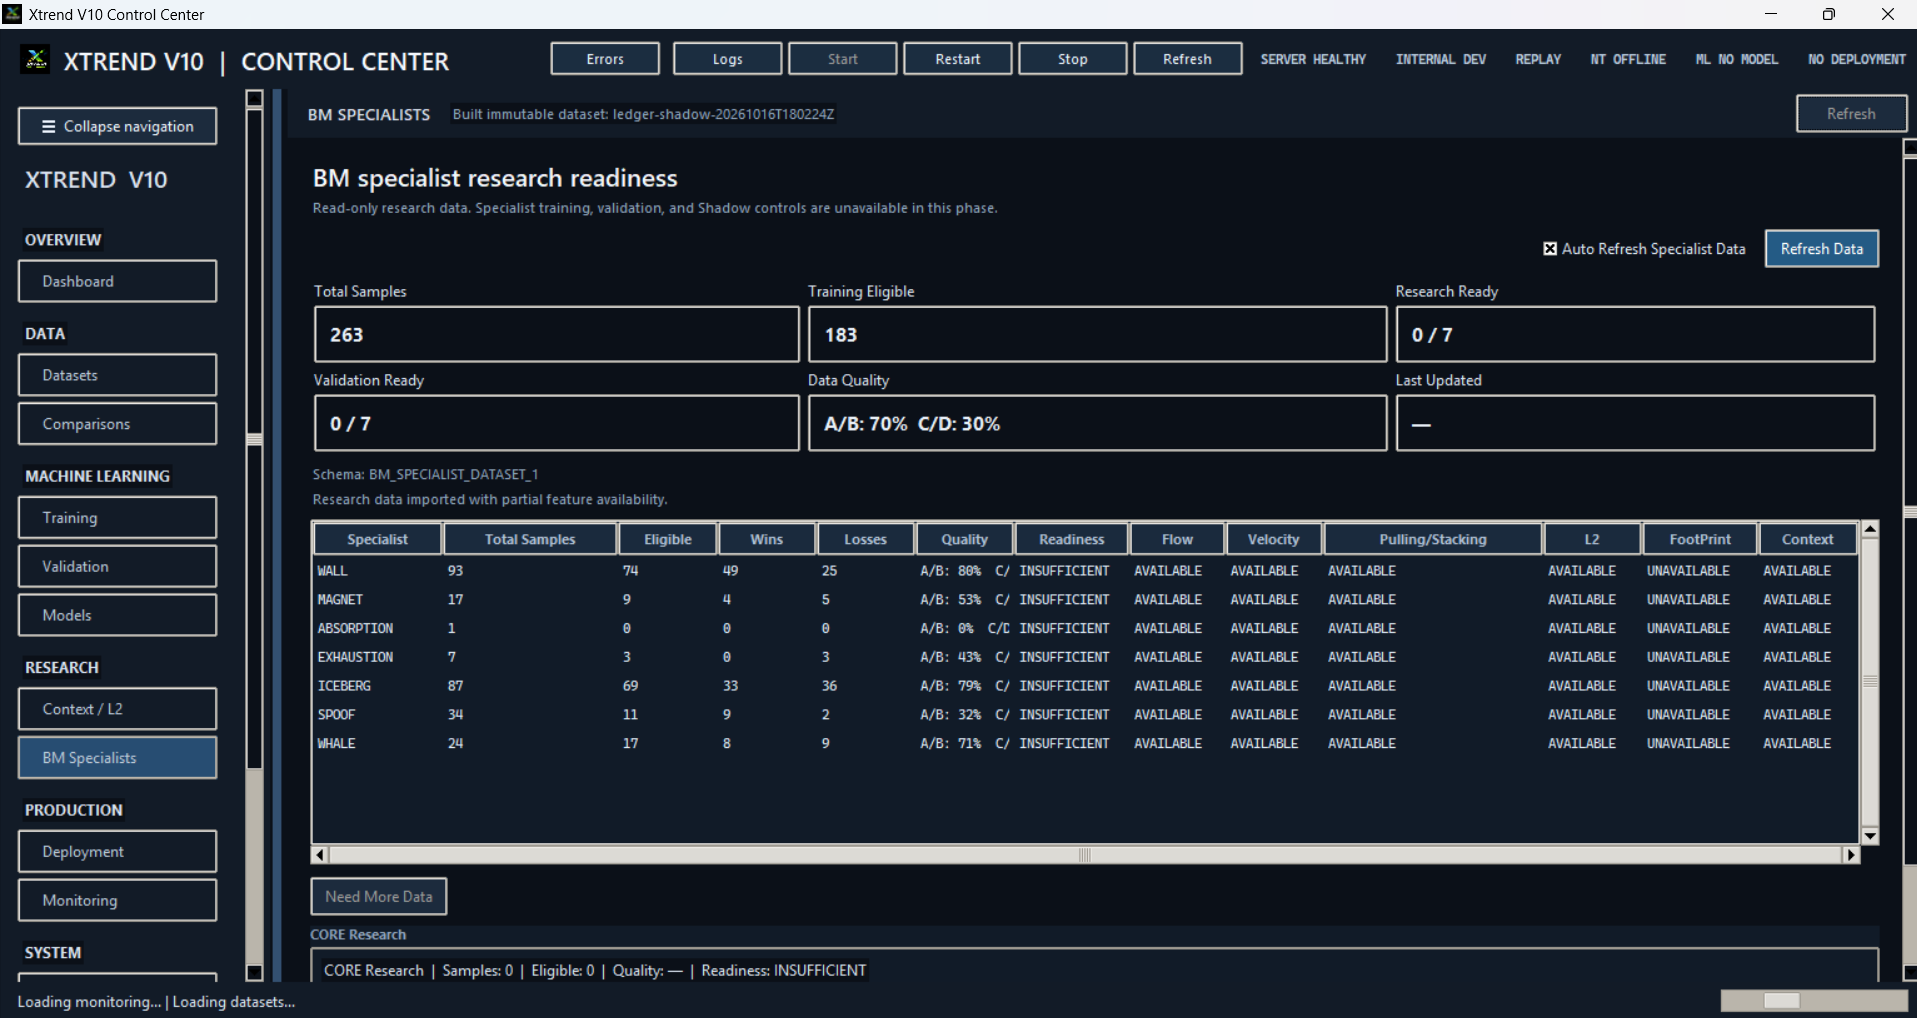Screen dimensions: 1917x1018
Task: Click the BM Specialists header Refresh button
Action: coord(1851,114)
